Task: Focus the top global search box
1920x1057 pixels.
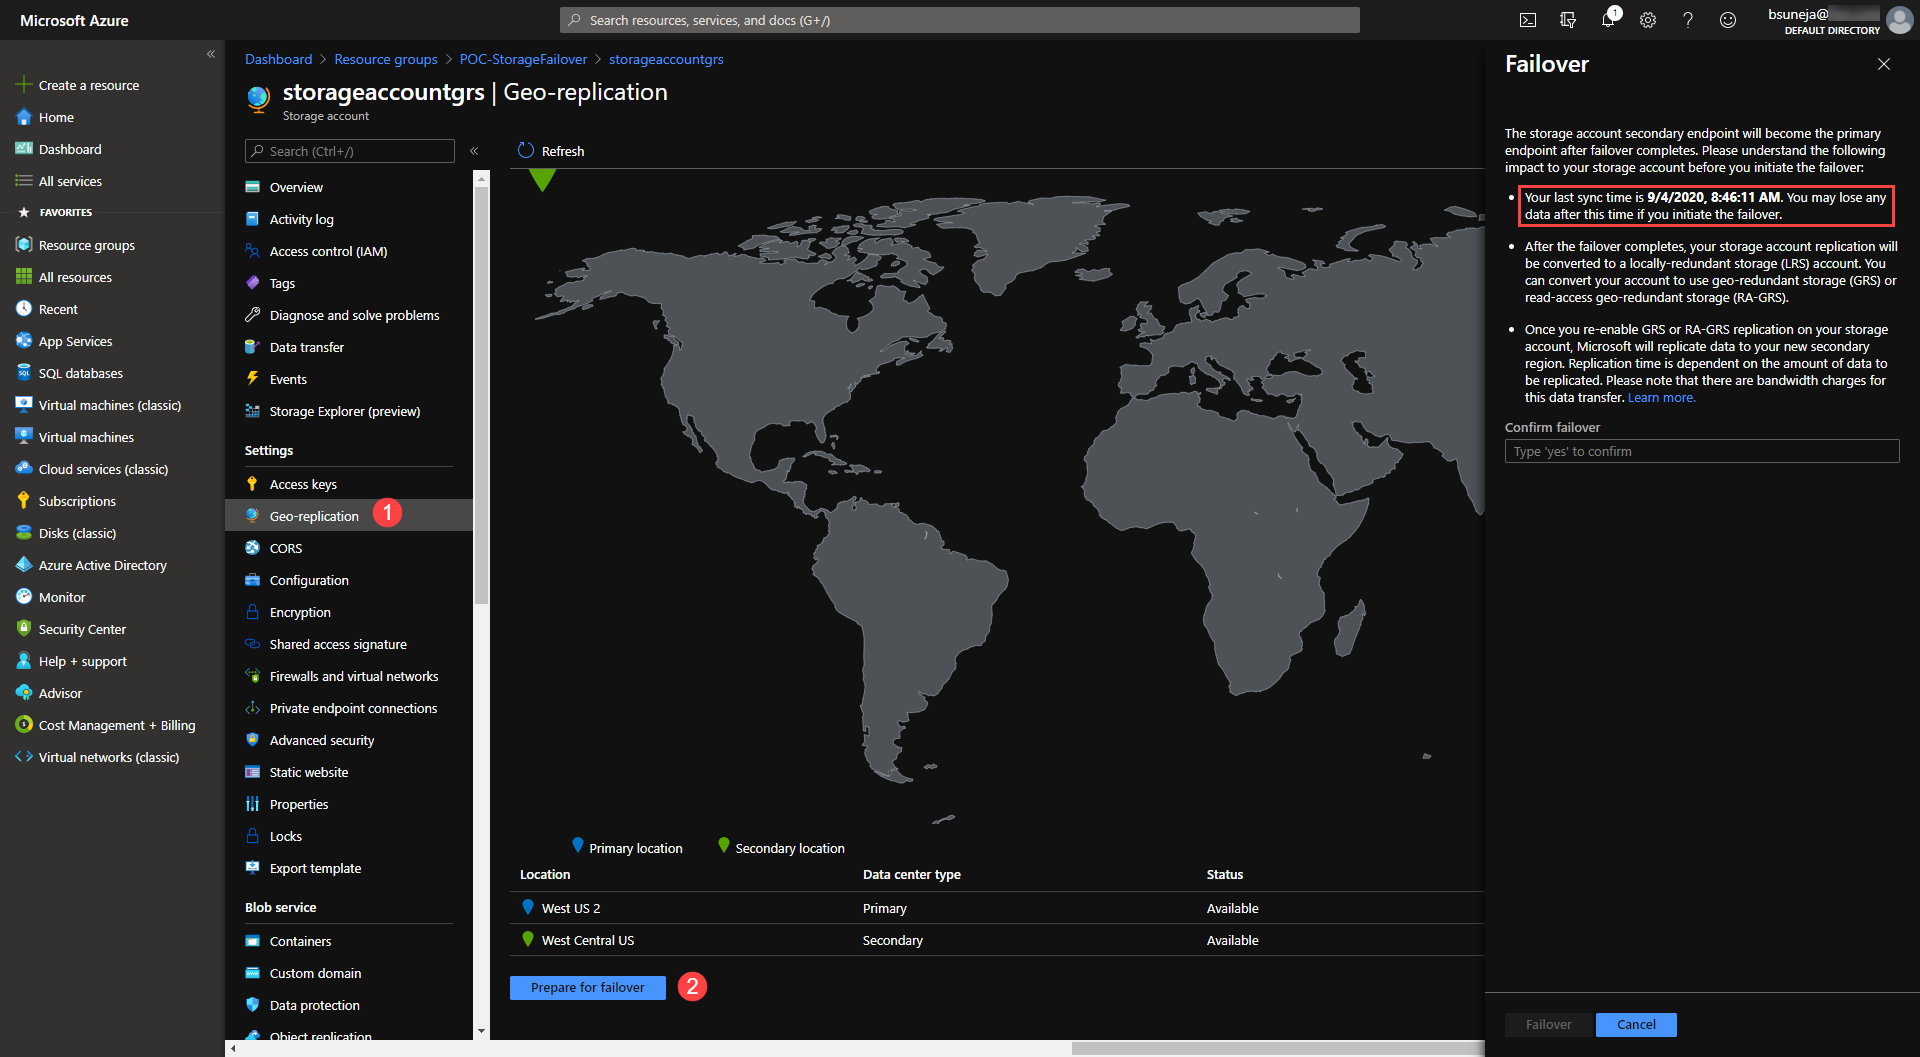Action: 960,20
